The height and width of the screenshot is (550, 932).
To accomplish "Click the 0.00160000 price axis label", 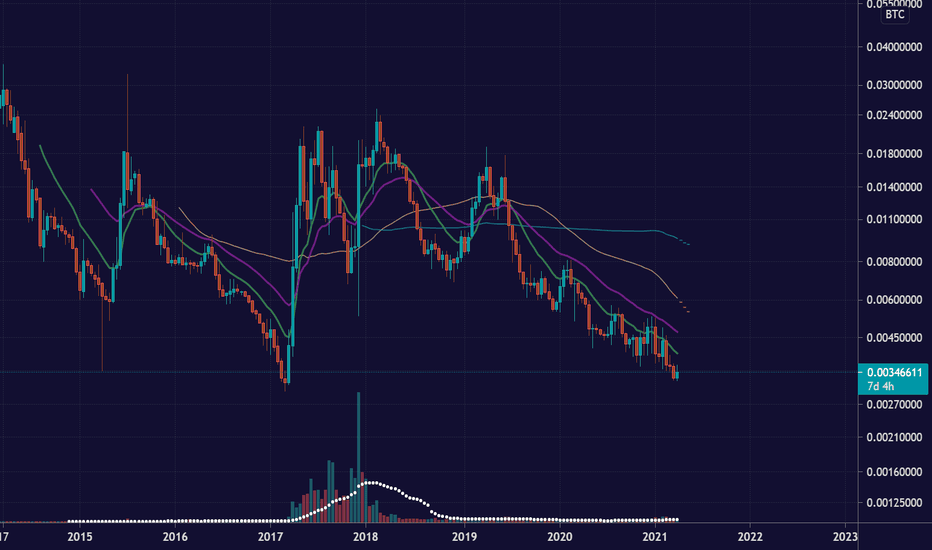I will [895, 472].
